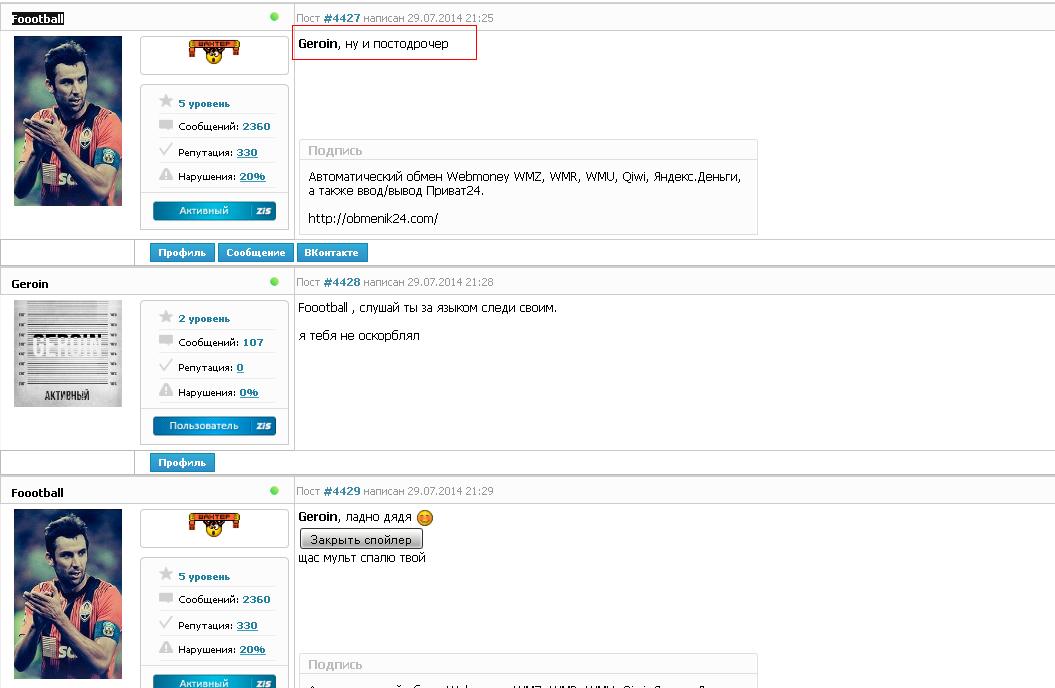This screenshot has width=1055, height=688.
Task: Click message icon next to Сообщений: 107
Action: point(166,340)
